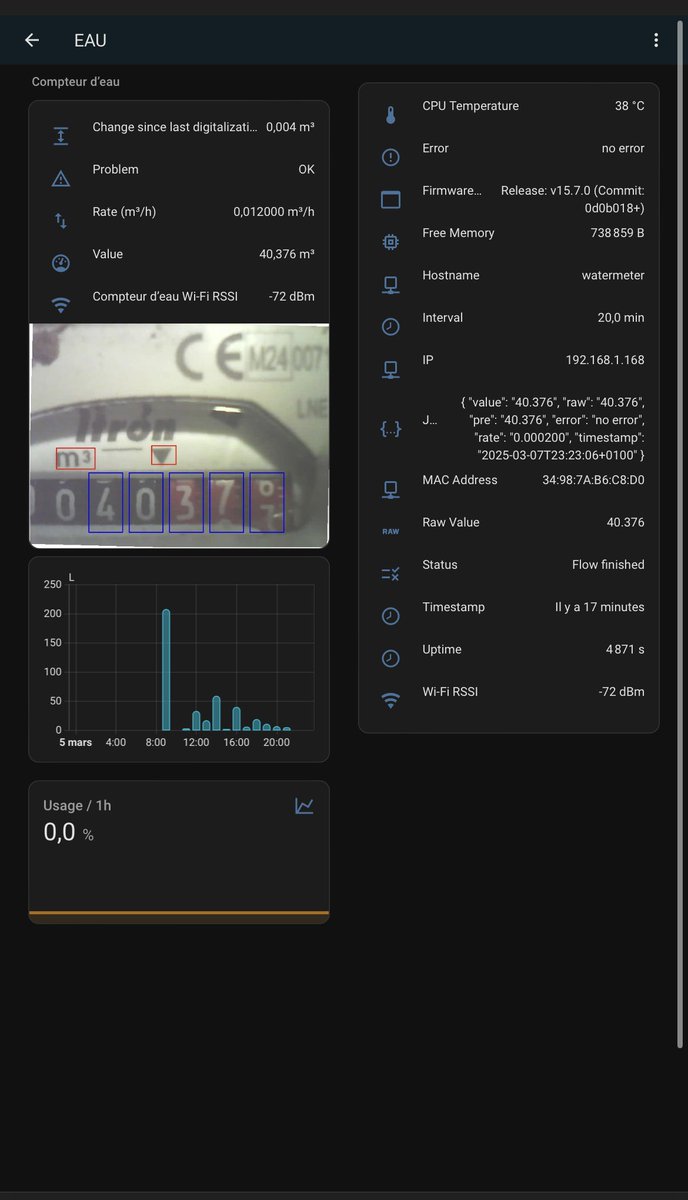
Task: Click the Problem OK status
Action: click(307, 170)
